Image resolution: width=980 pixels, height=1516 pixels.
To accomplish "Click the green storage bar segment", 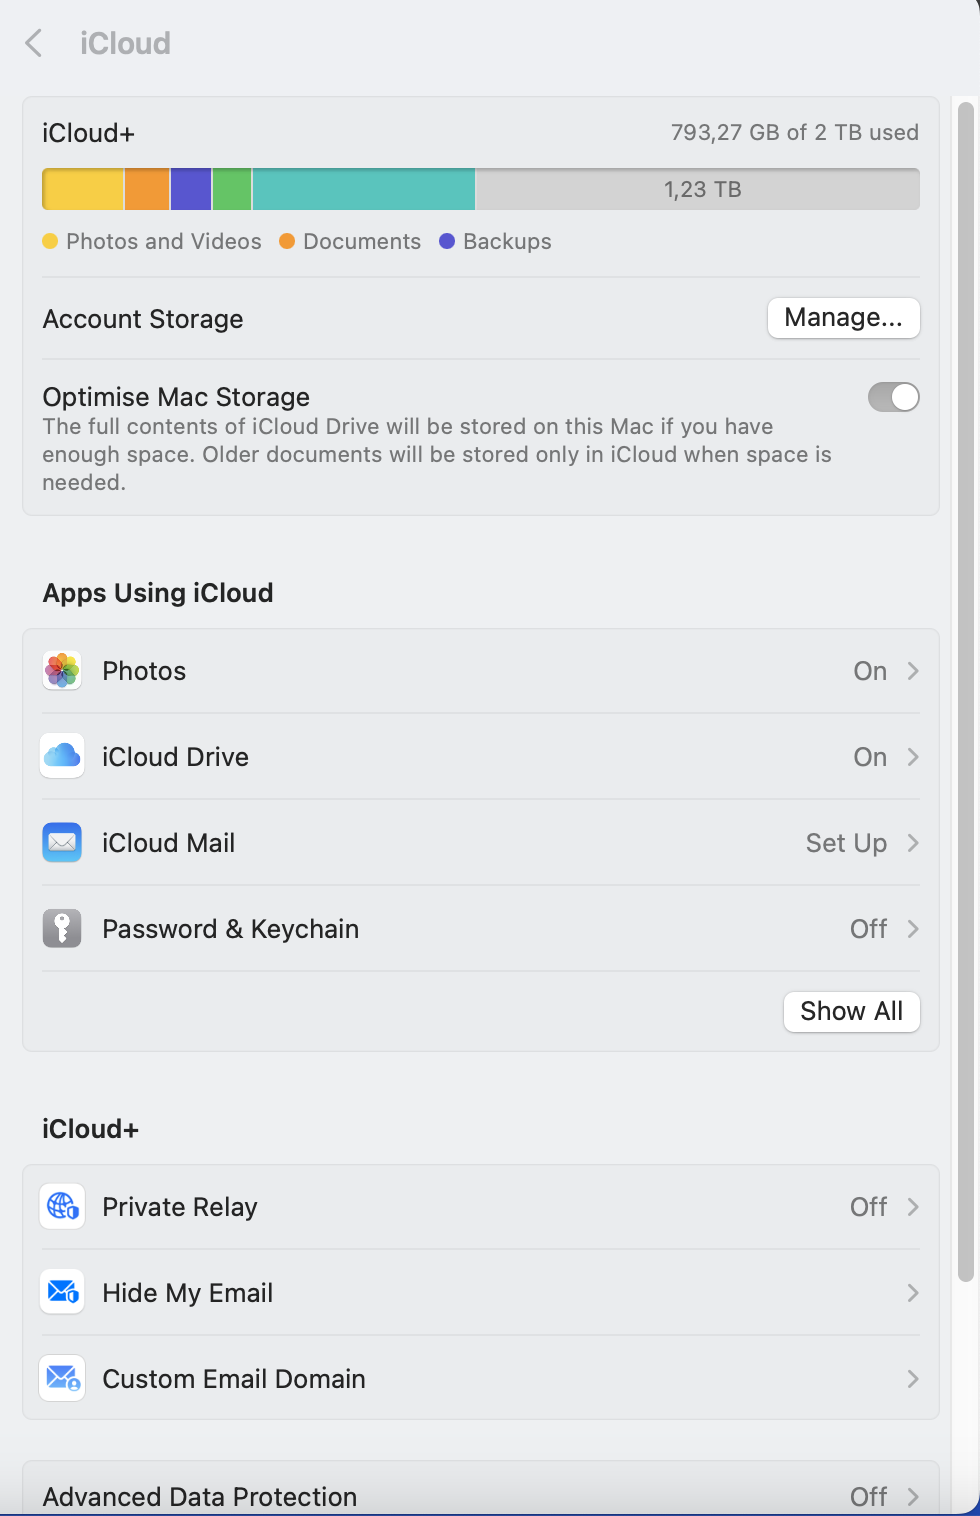I will [232, 189].
